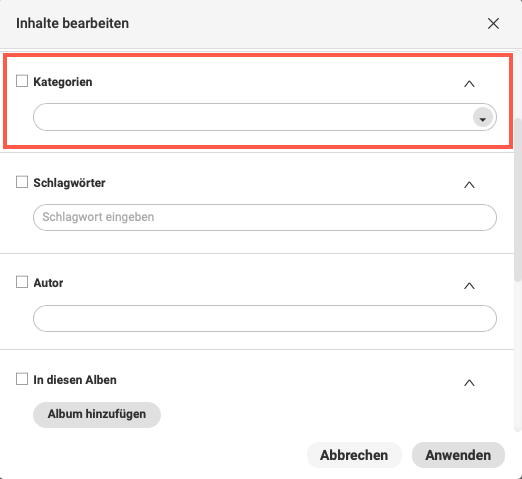Enable the Kategorien checkbox
Screen dimensions: 522x479
pos(22,81)
